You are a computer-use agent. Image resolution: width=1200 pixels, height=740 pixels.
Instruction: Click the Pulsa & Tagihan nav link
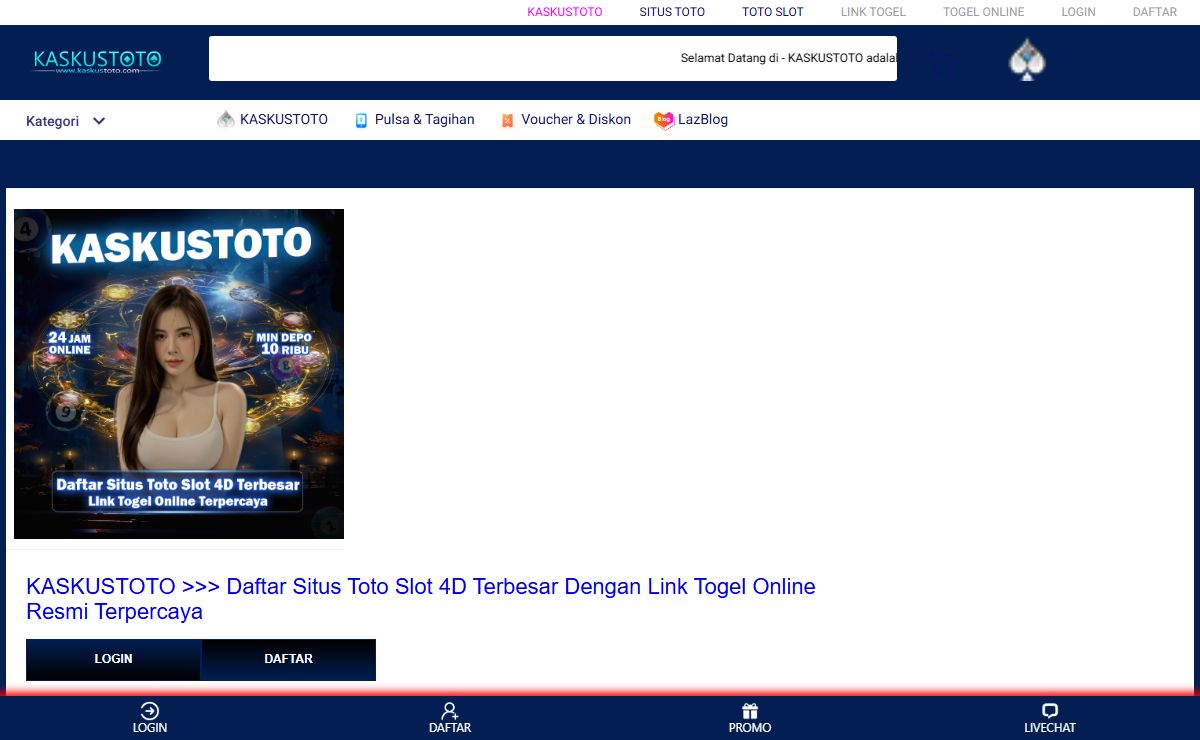(x=425, y=119)
